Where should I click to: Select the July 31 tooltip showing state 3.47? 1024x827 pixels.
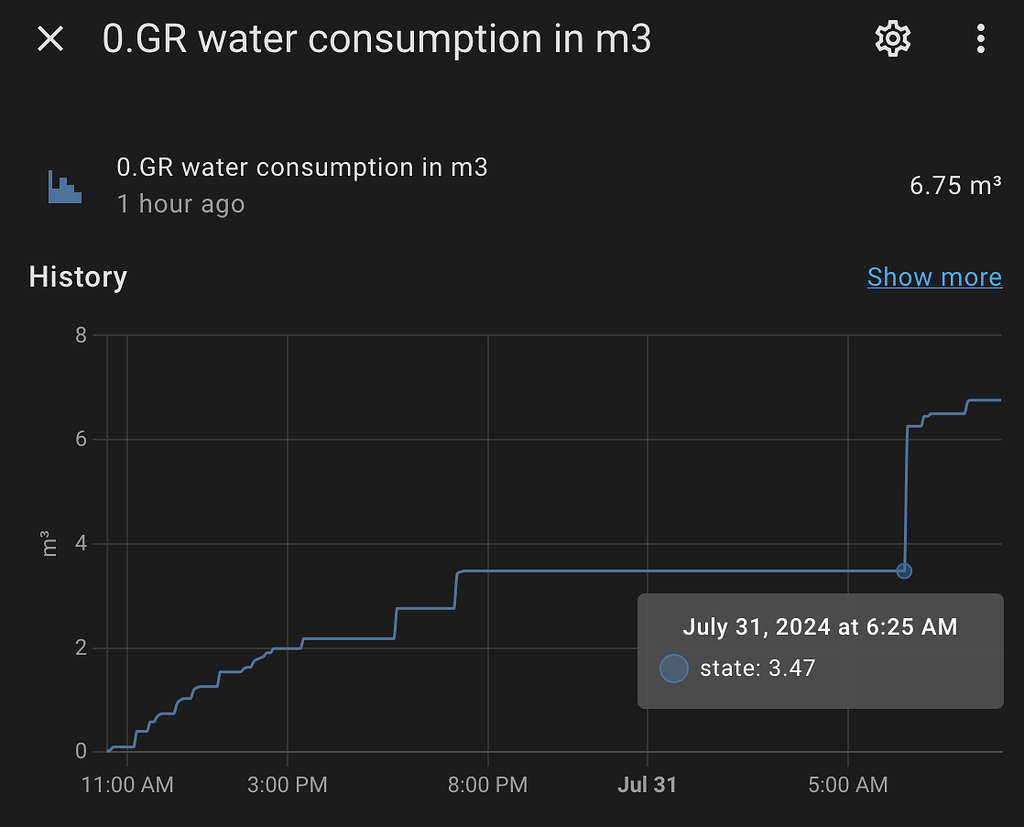tap(820, 650)
